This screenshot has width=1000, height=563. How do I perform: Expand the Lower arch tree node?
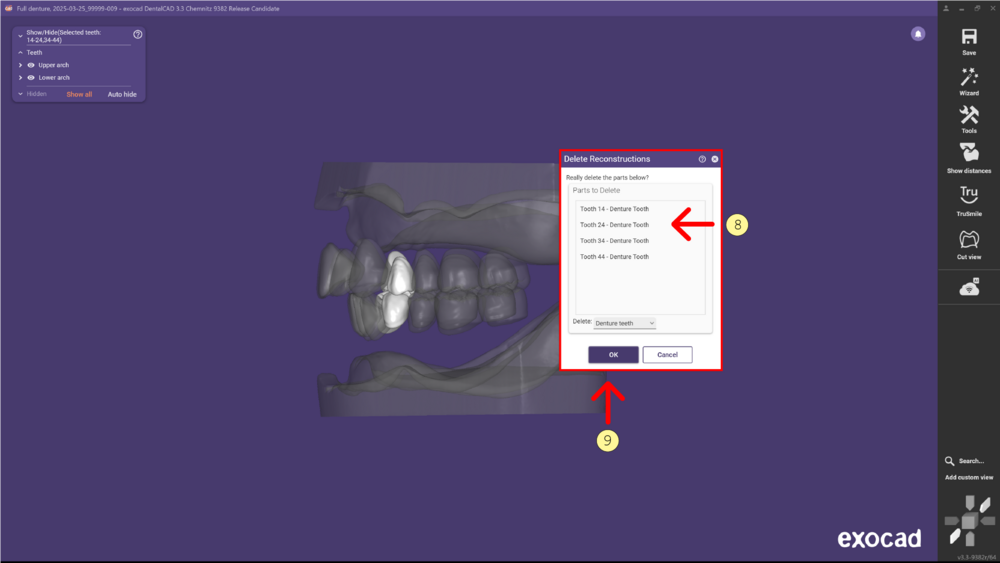(x=20, y=78)
